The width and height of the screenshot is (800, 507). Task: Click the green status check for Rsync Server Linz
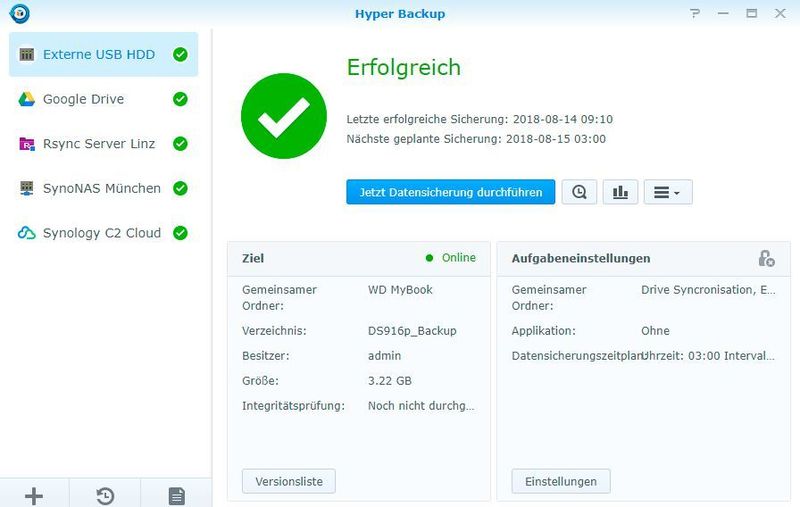pos(180,144)
